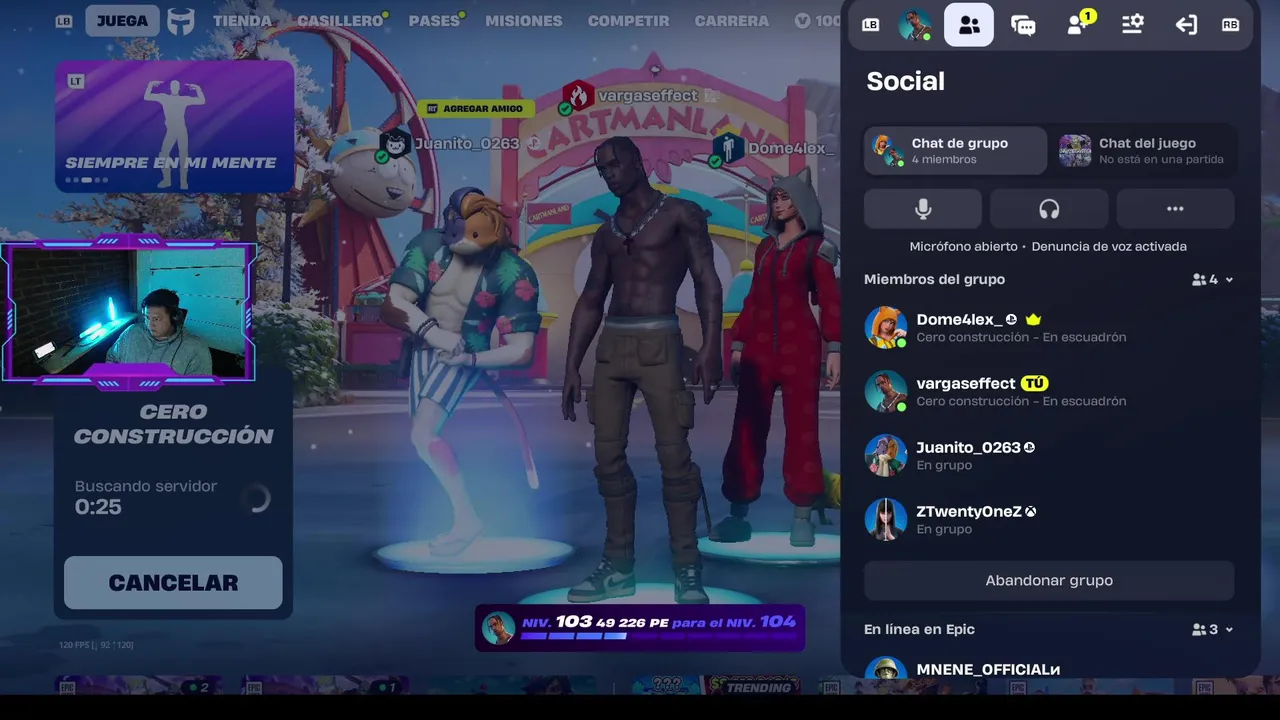Open more voice options three-dots button
Screen dimensions: 1280x720
pyautogui.click(x=1175, y=209)
